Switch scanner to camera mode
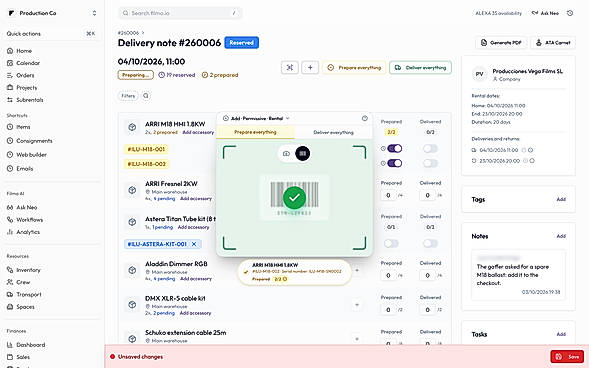 click(x=286, y=154)
